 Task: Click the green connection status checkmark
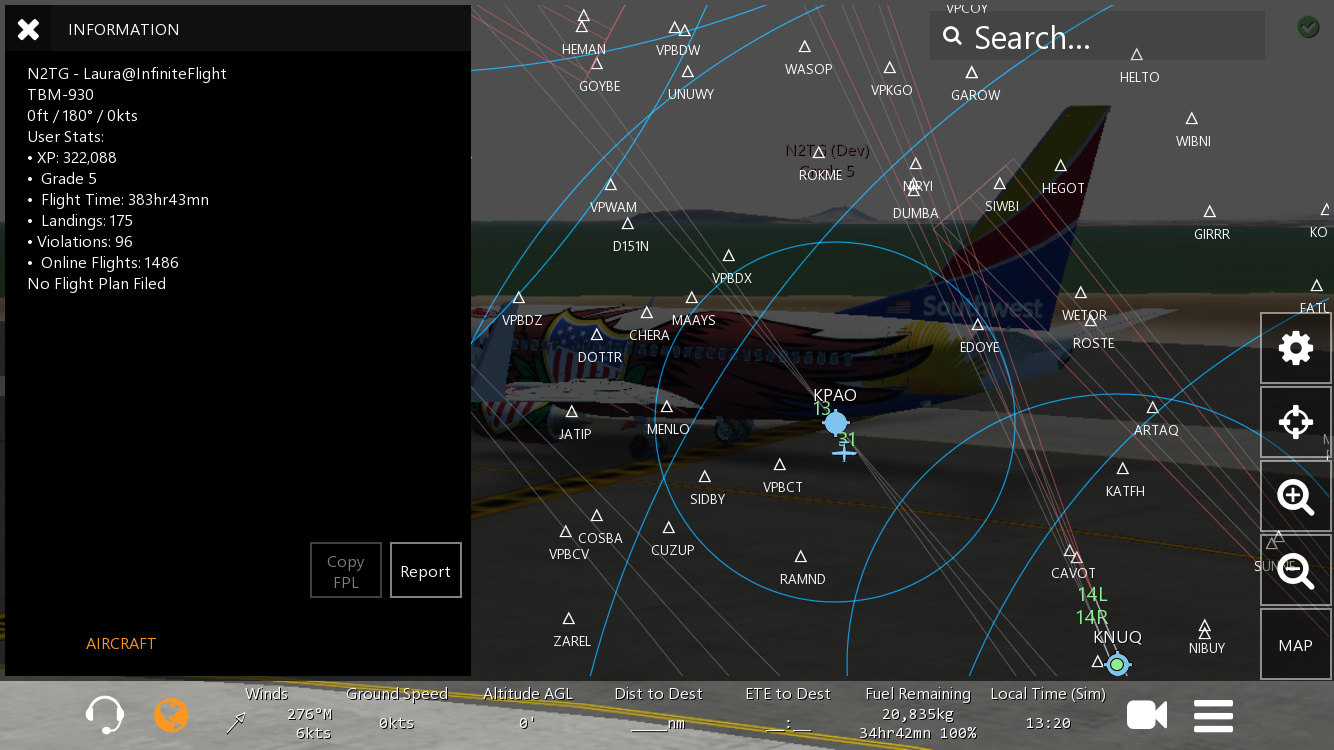(1308, 27)
